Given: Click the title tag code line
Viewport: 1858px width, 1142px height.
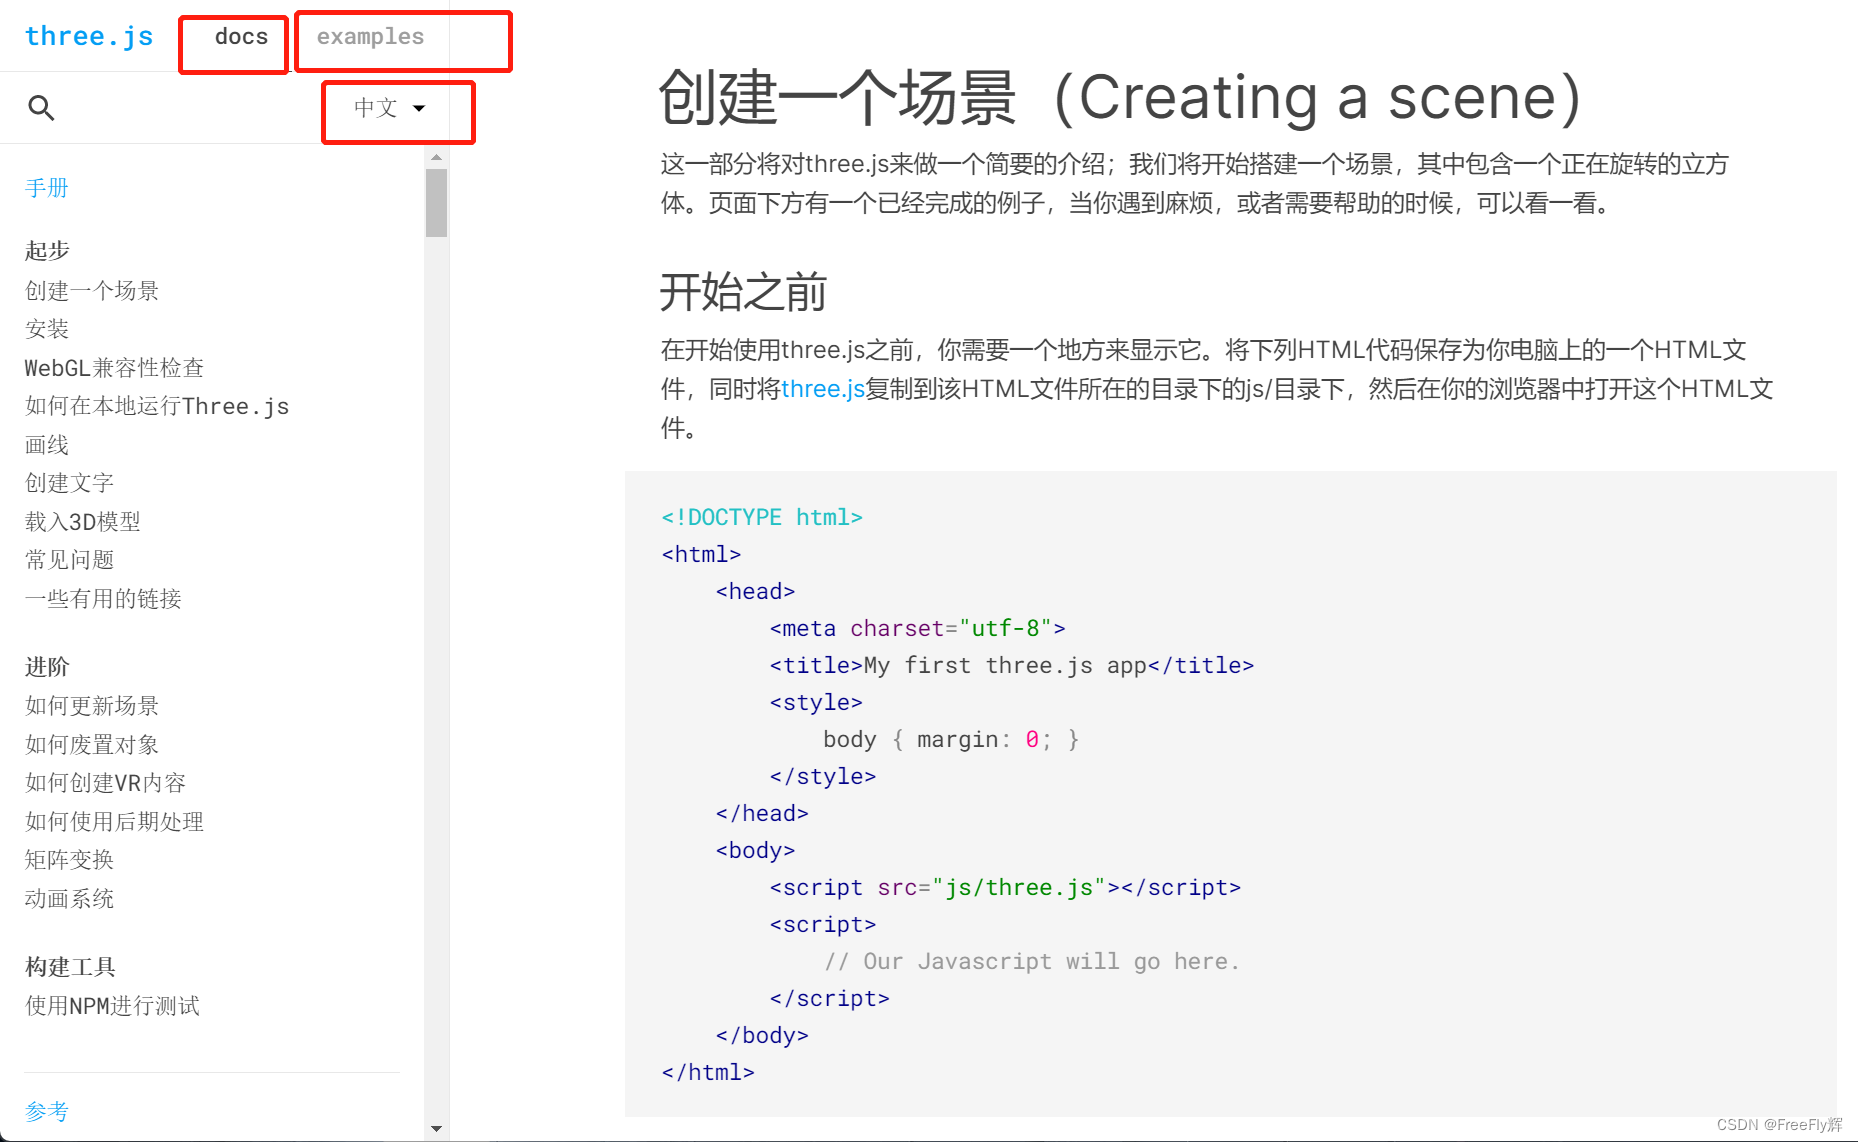Looking at the screenshot, I should 1011,665.
